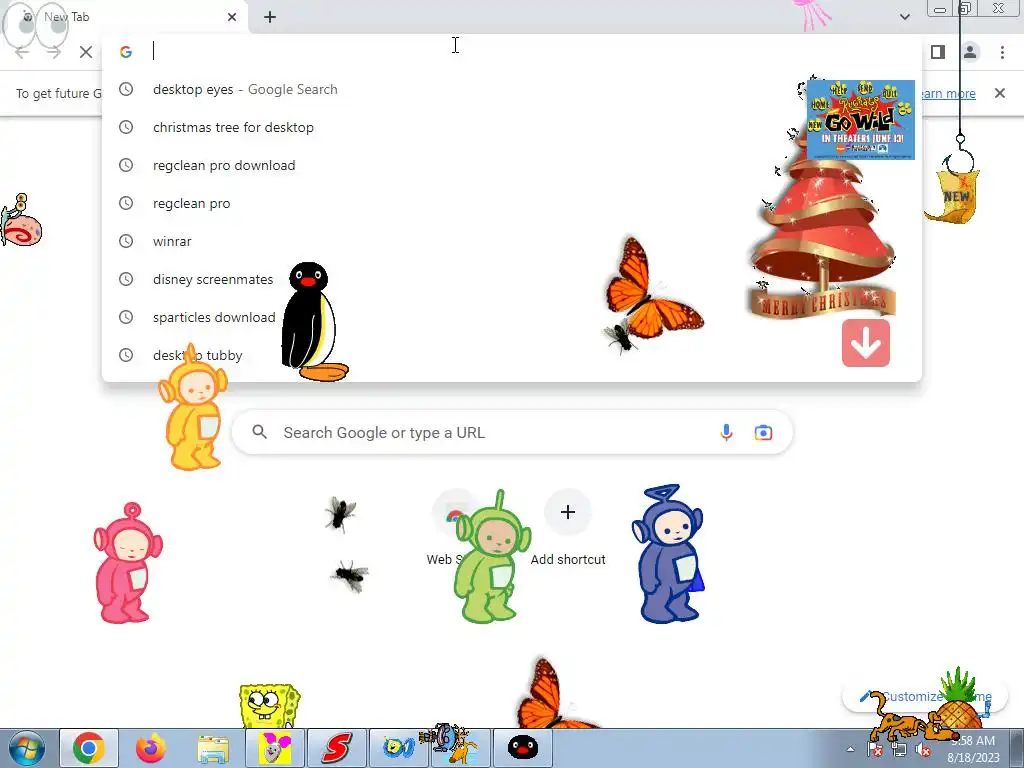Viewport: 1024px width, 768px height.
Task: Pick 'sparticles download' suggestion
Action: click(x=512, y=317)
